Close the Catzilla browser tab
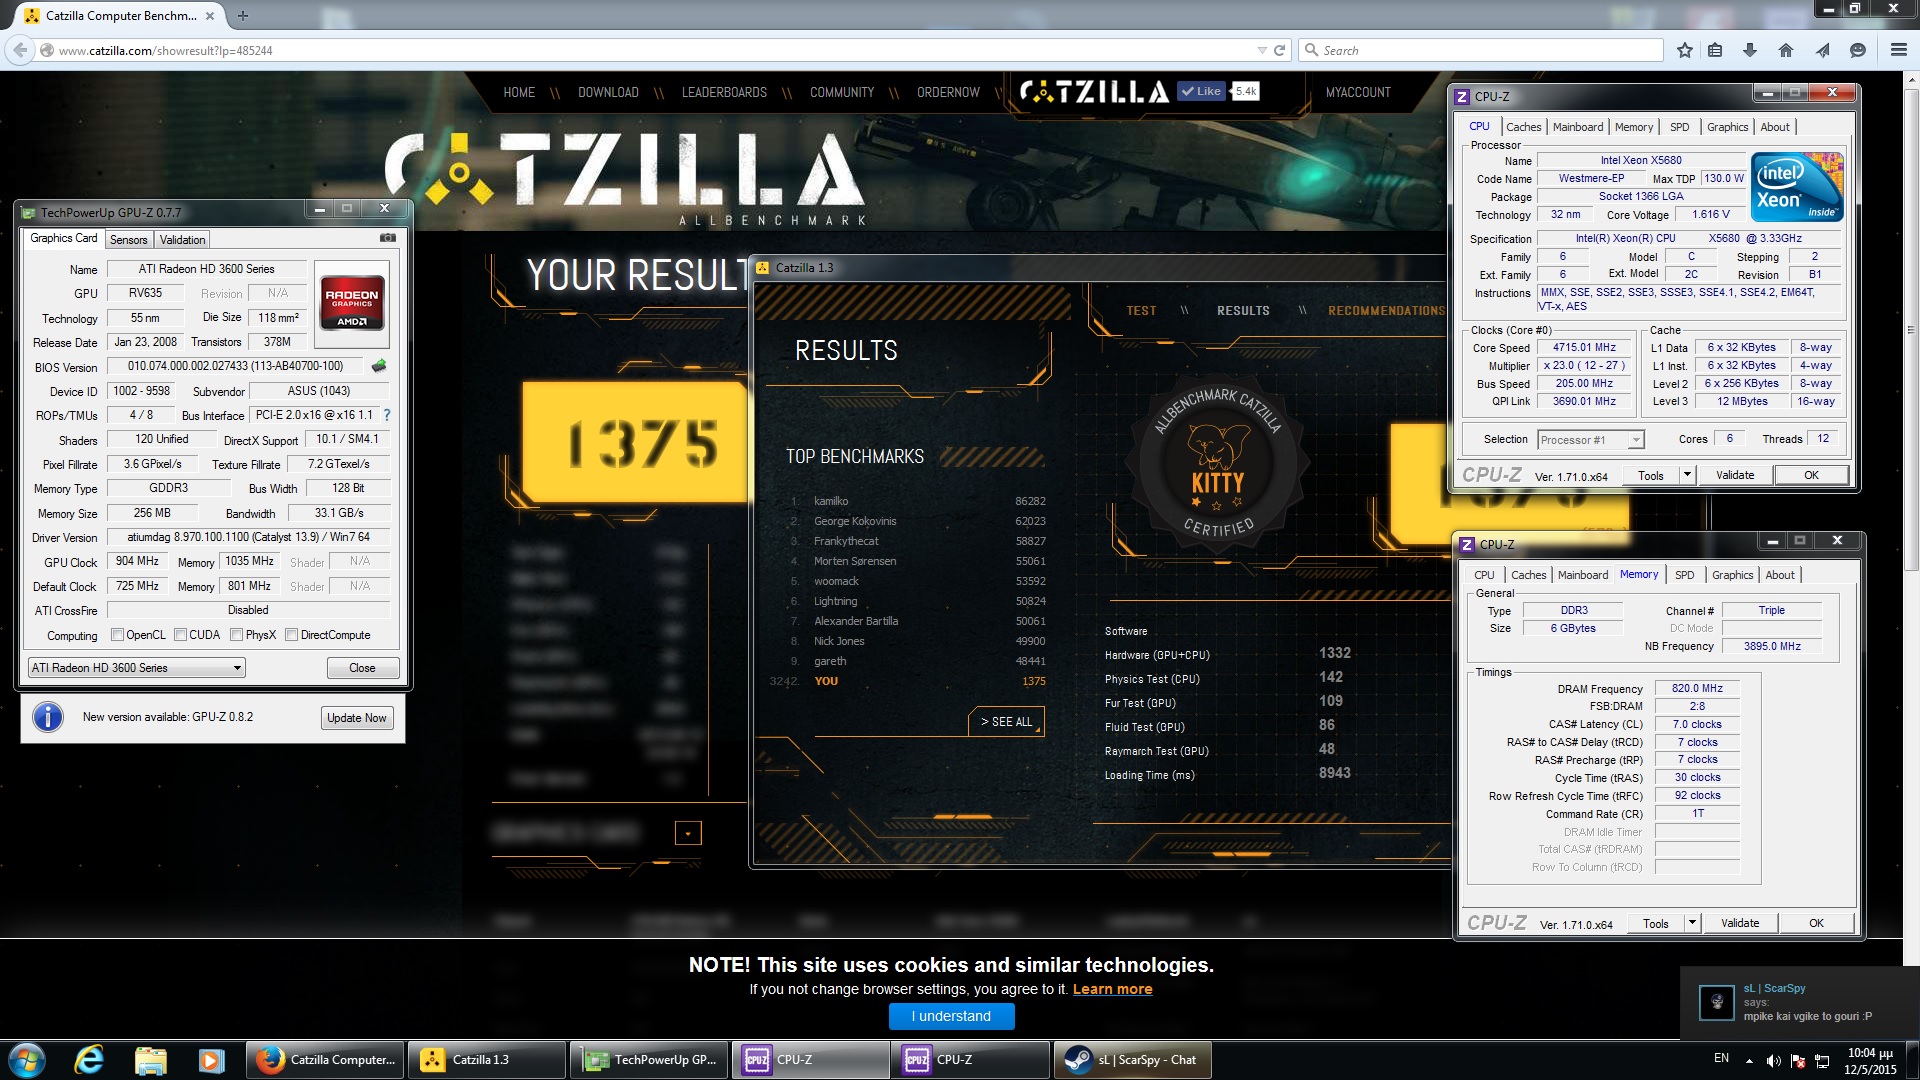The image size is (1920, 1080). coord(209,15)
